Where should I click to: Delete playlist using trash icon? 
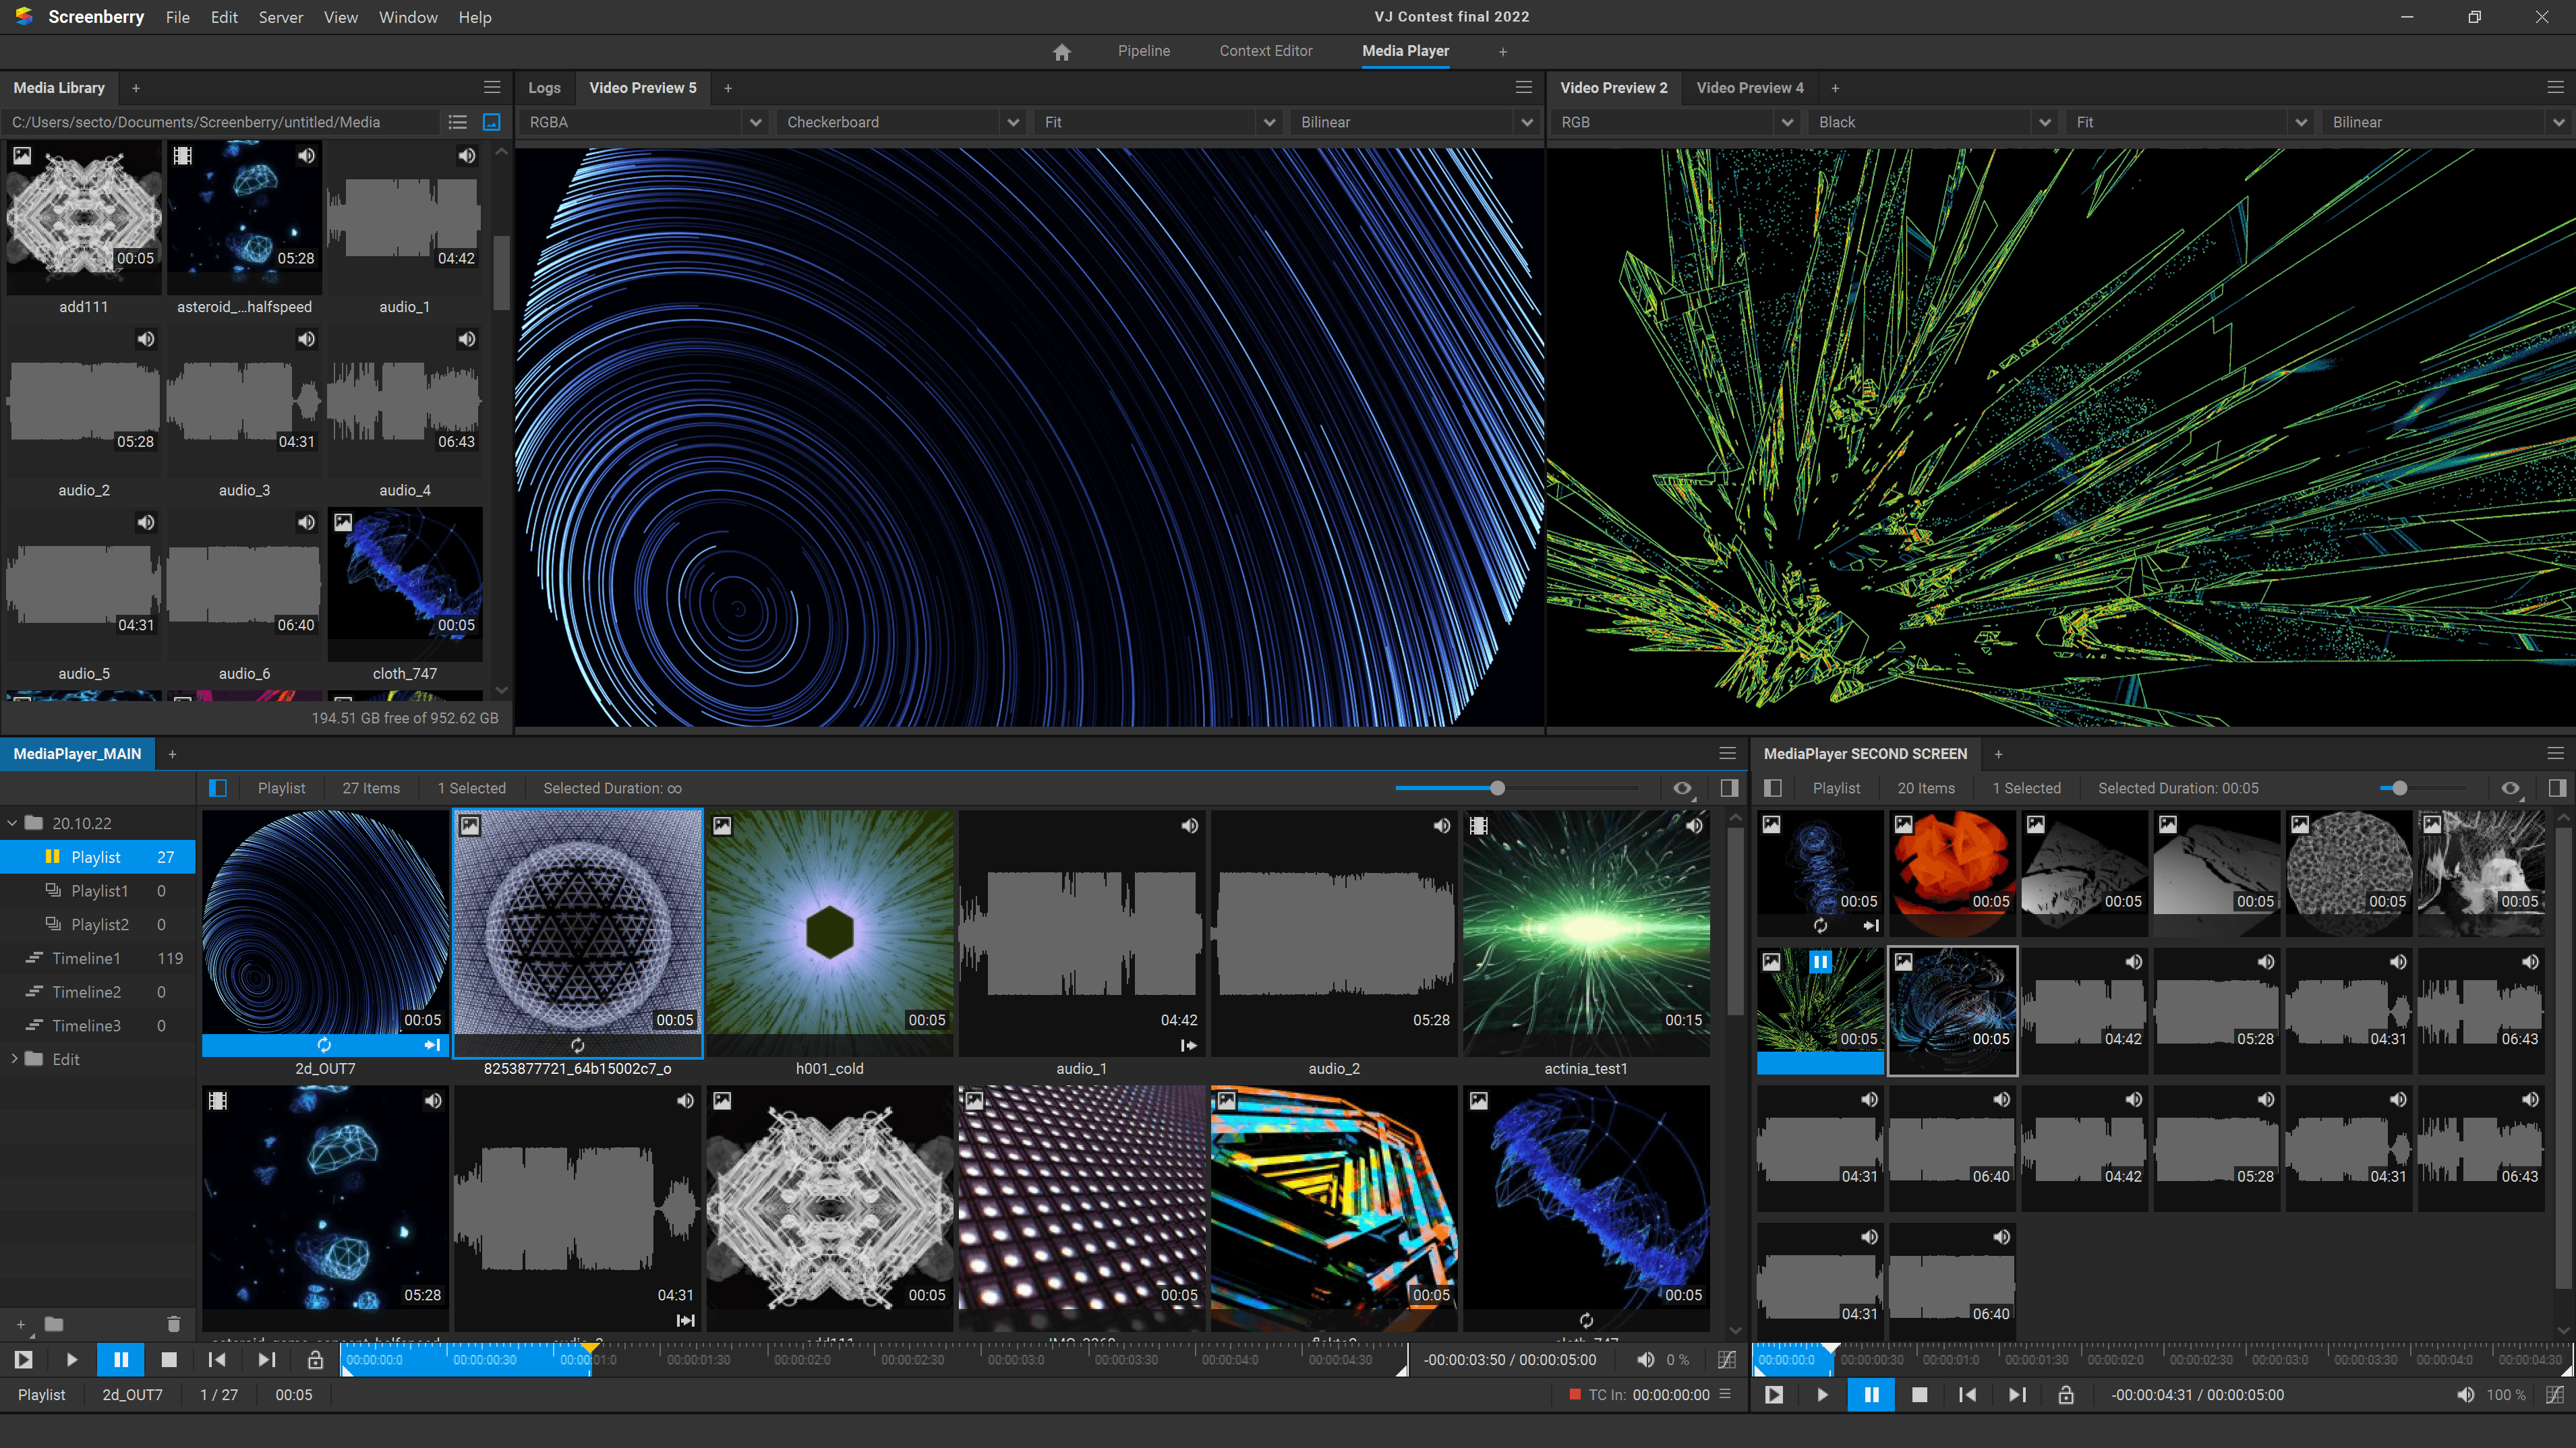coord(173,1324)
